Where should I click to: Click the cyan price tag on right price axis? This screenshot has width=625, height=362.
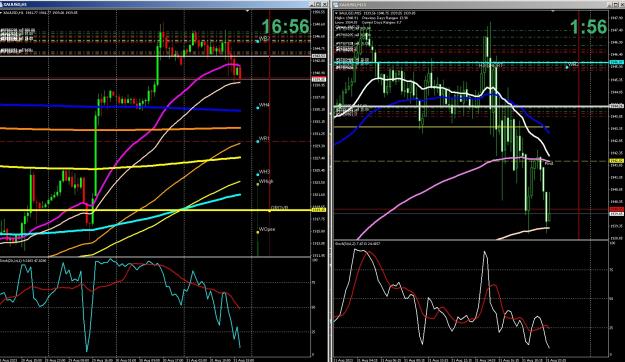[x=617, y=62]
